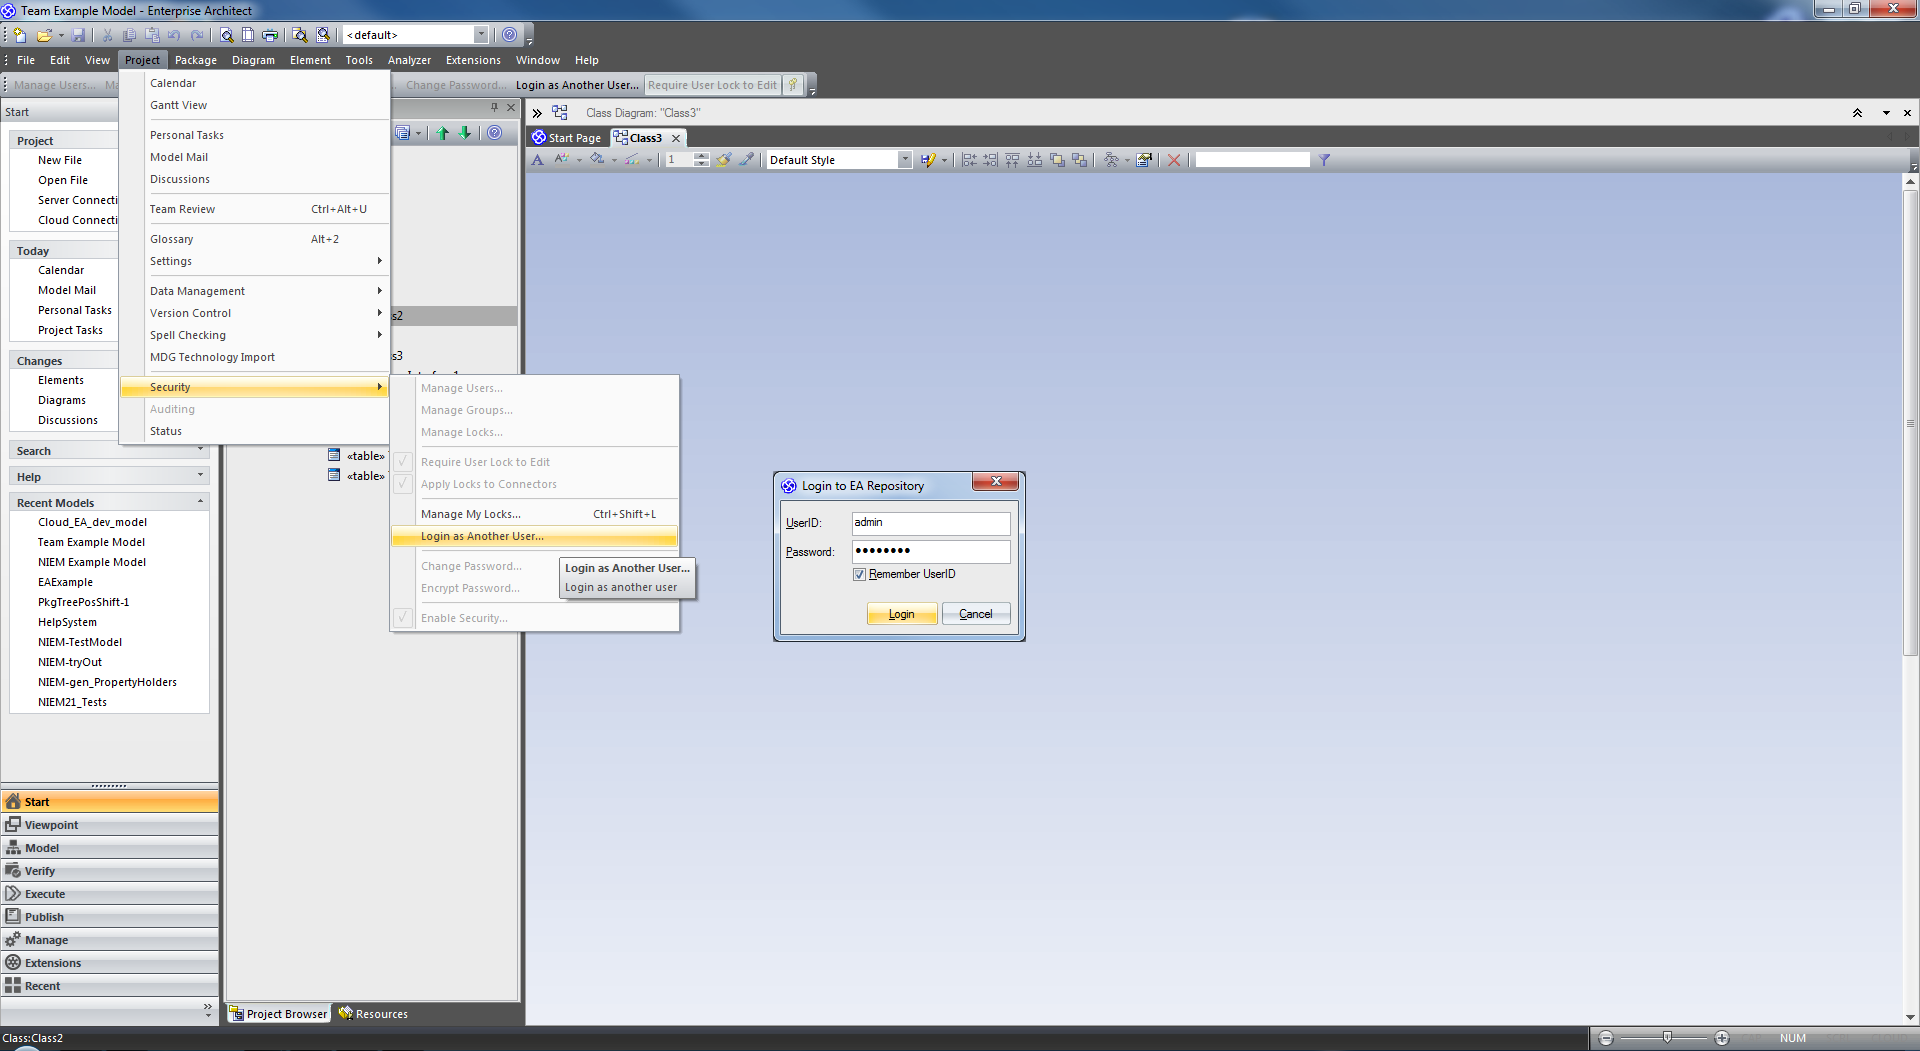Choose Login as Another User menu entry
The image size is (1920, 1051).
point(482,537)
